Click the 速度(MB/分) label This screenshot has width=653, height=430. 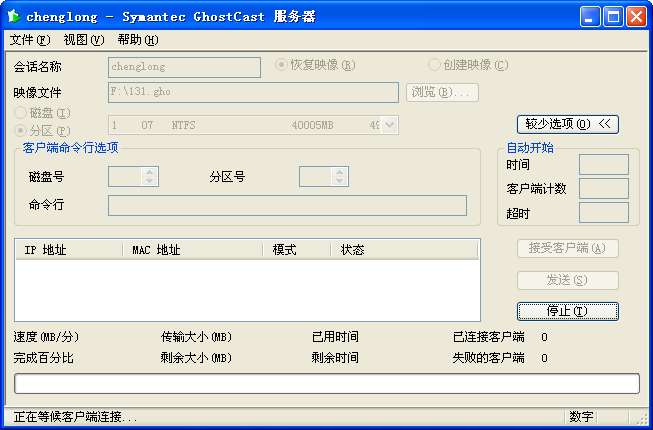point(46,337)
